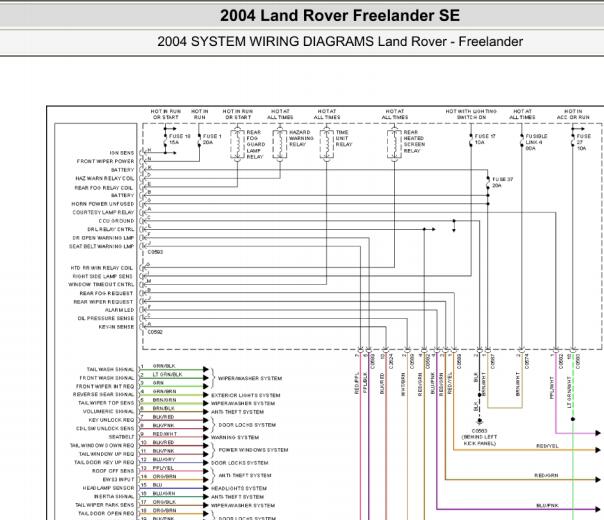604x520 pixels.
Task: Click the "2004 SYSTEM WIRING DIAGRAMS" subtitle line
Action: point(340,41)
